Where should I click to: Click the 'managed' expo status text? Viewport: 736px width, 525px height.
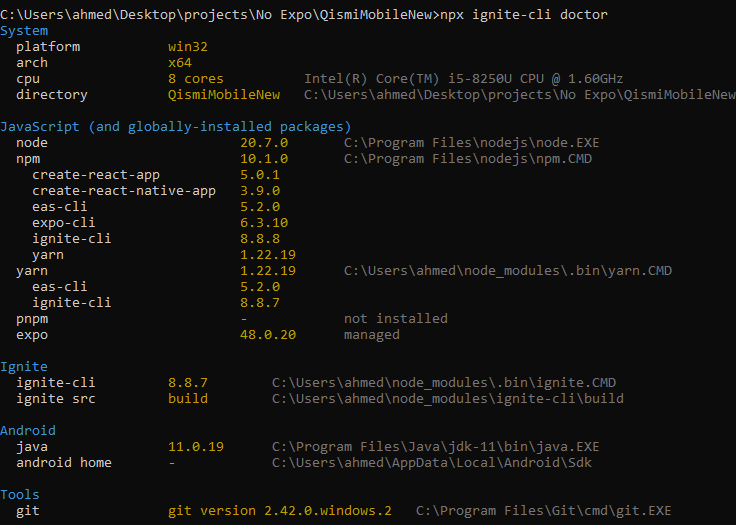[372, 335]
